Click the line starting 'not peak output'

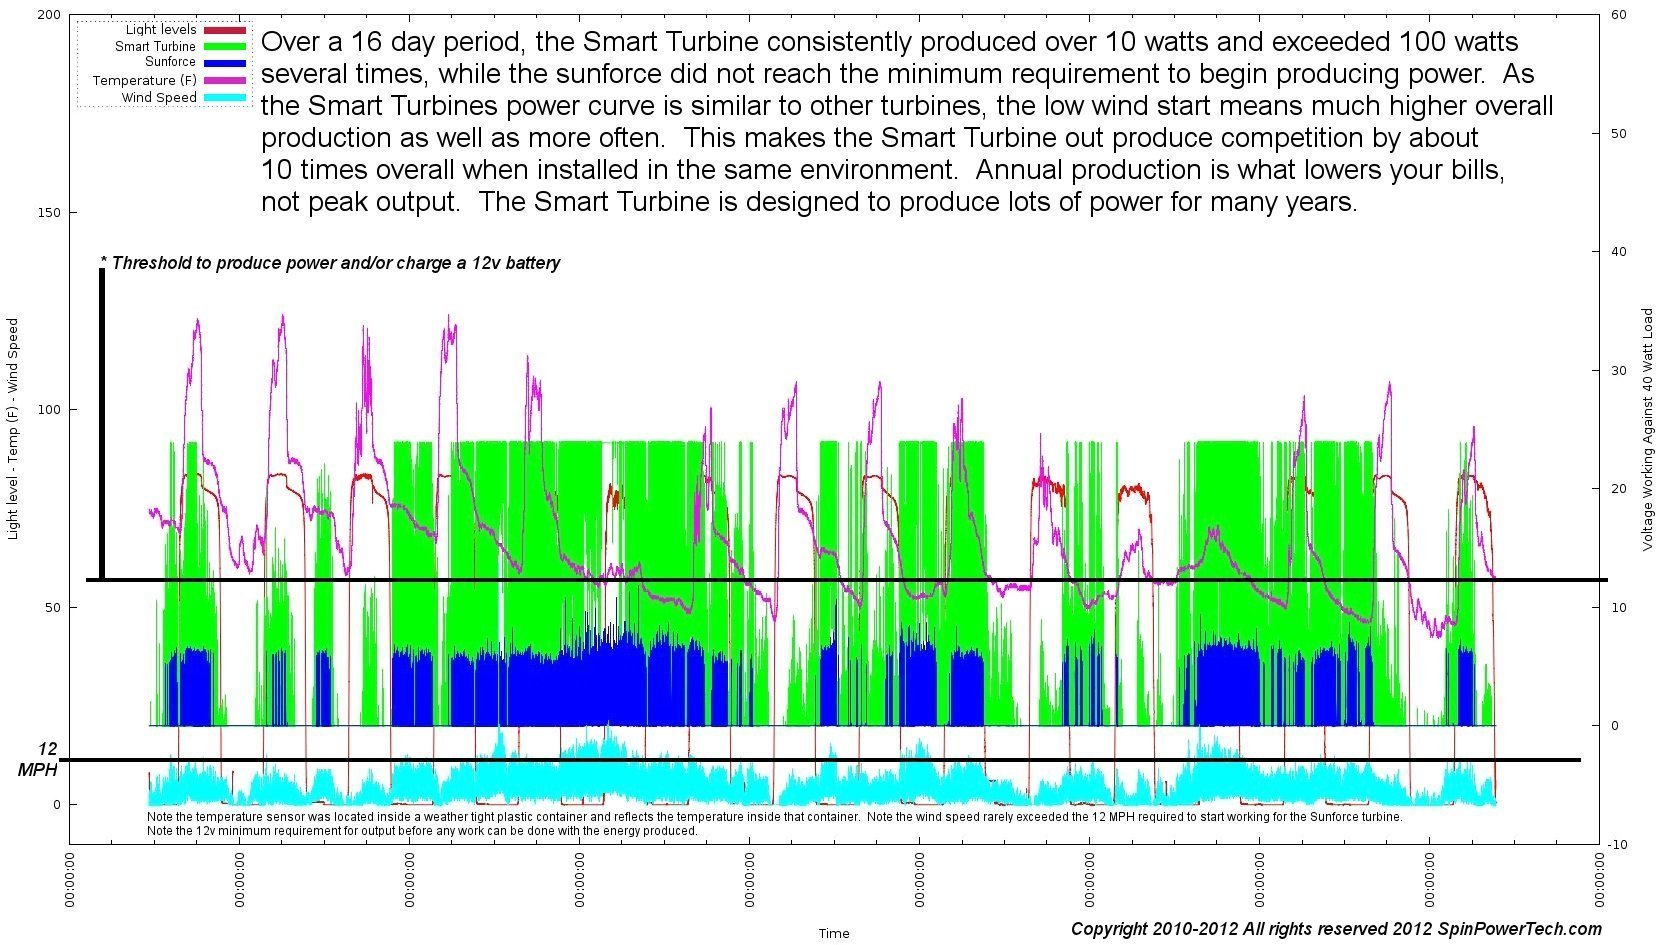point(809,202)
